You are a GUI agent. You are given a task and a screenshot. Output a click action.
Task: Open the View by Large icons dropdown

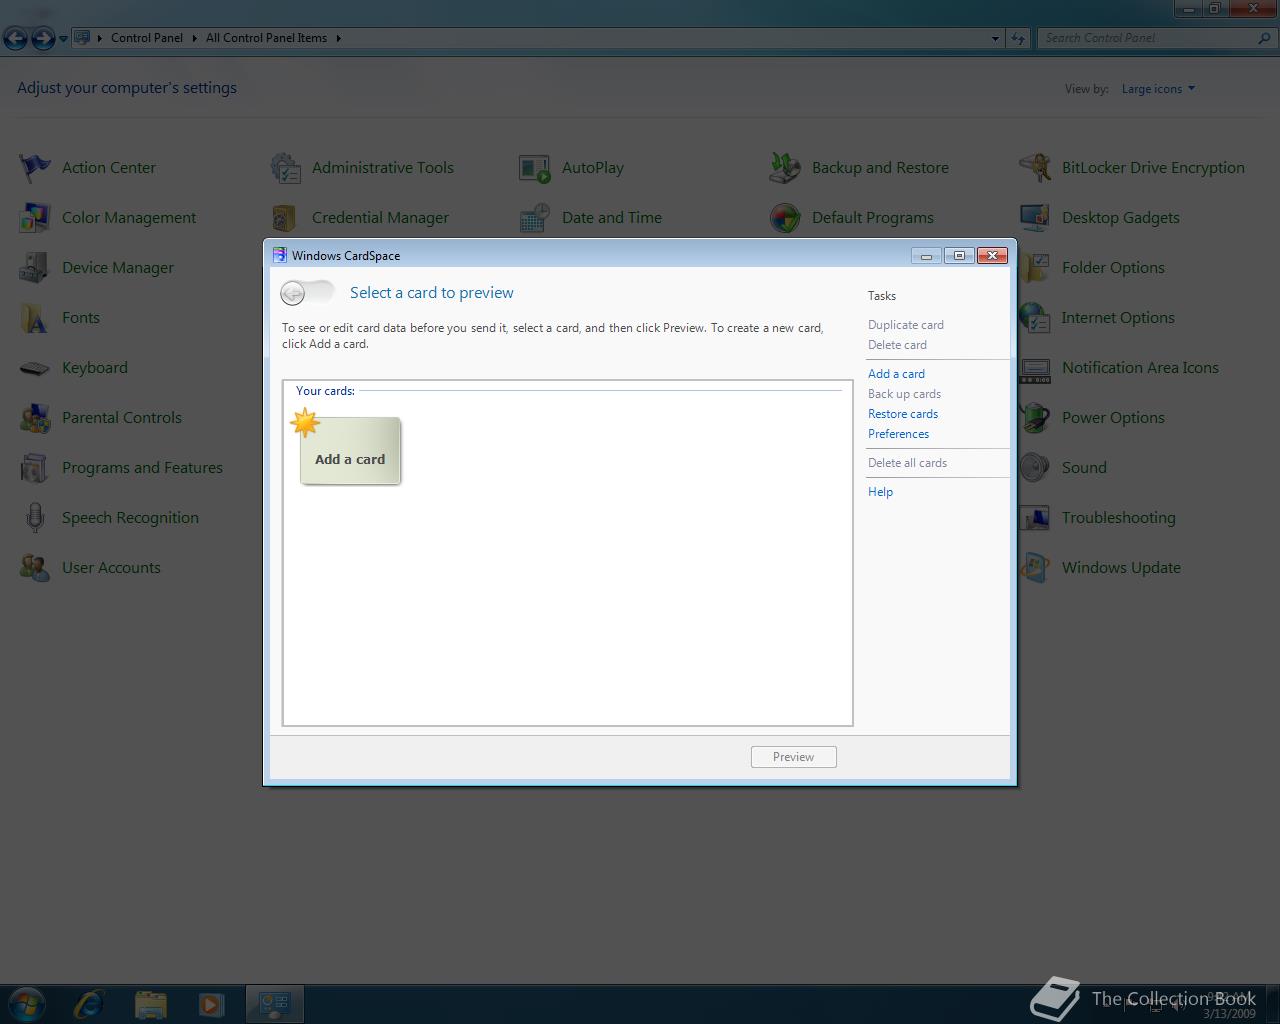[x=1158, y=89]
